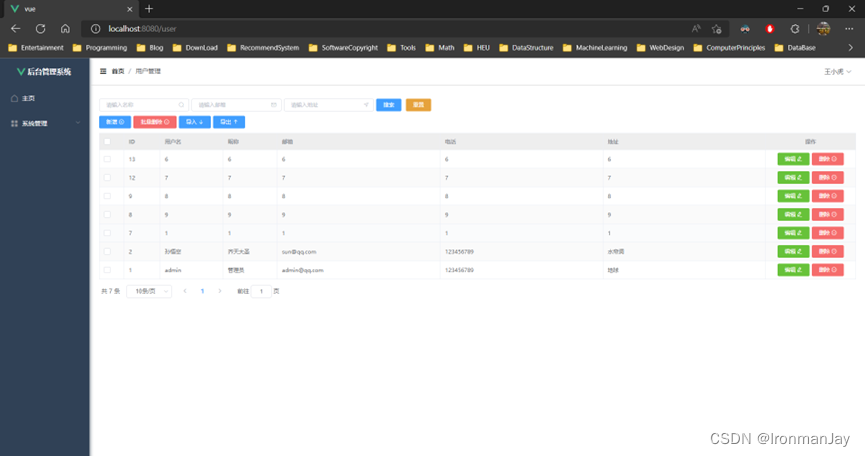This screenshot has width=865, height=456.
Task: Open the browser extensions puzzle icon
Action: (x=795, y=29)
